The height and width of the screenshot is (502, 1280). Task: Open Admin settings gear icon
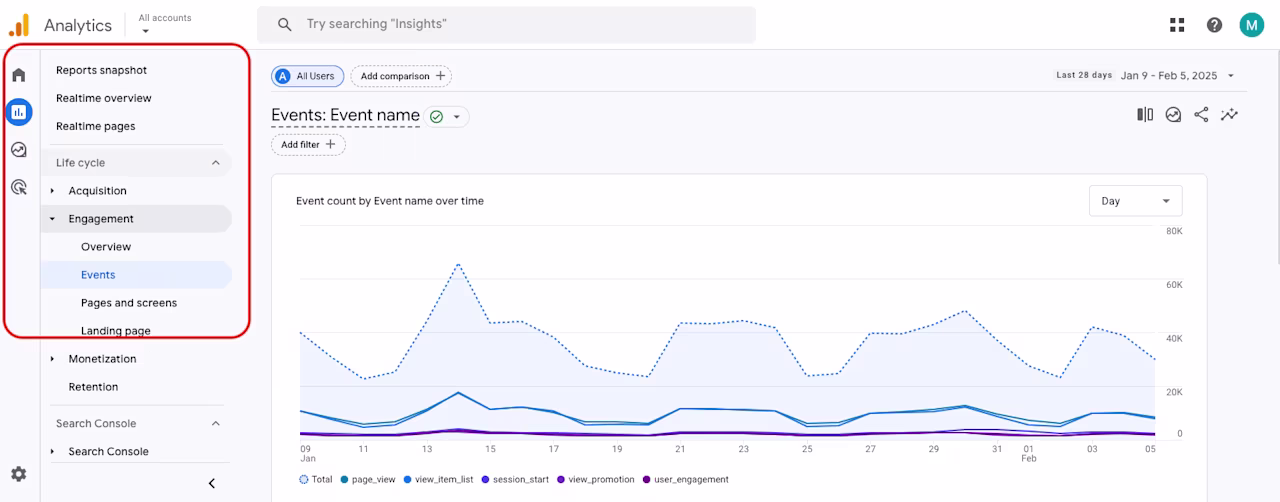[x=18, y=474]
